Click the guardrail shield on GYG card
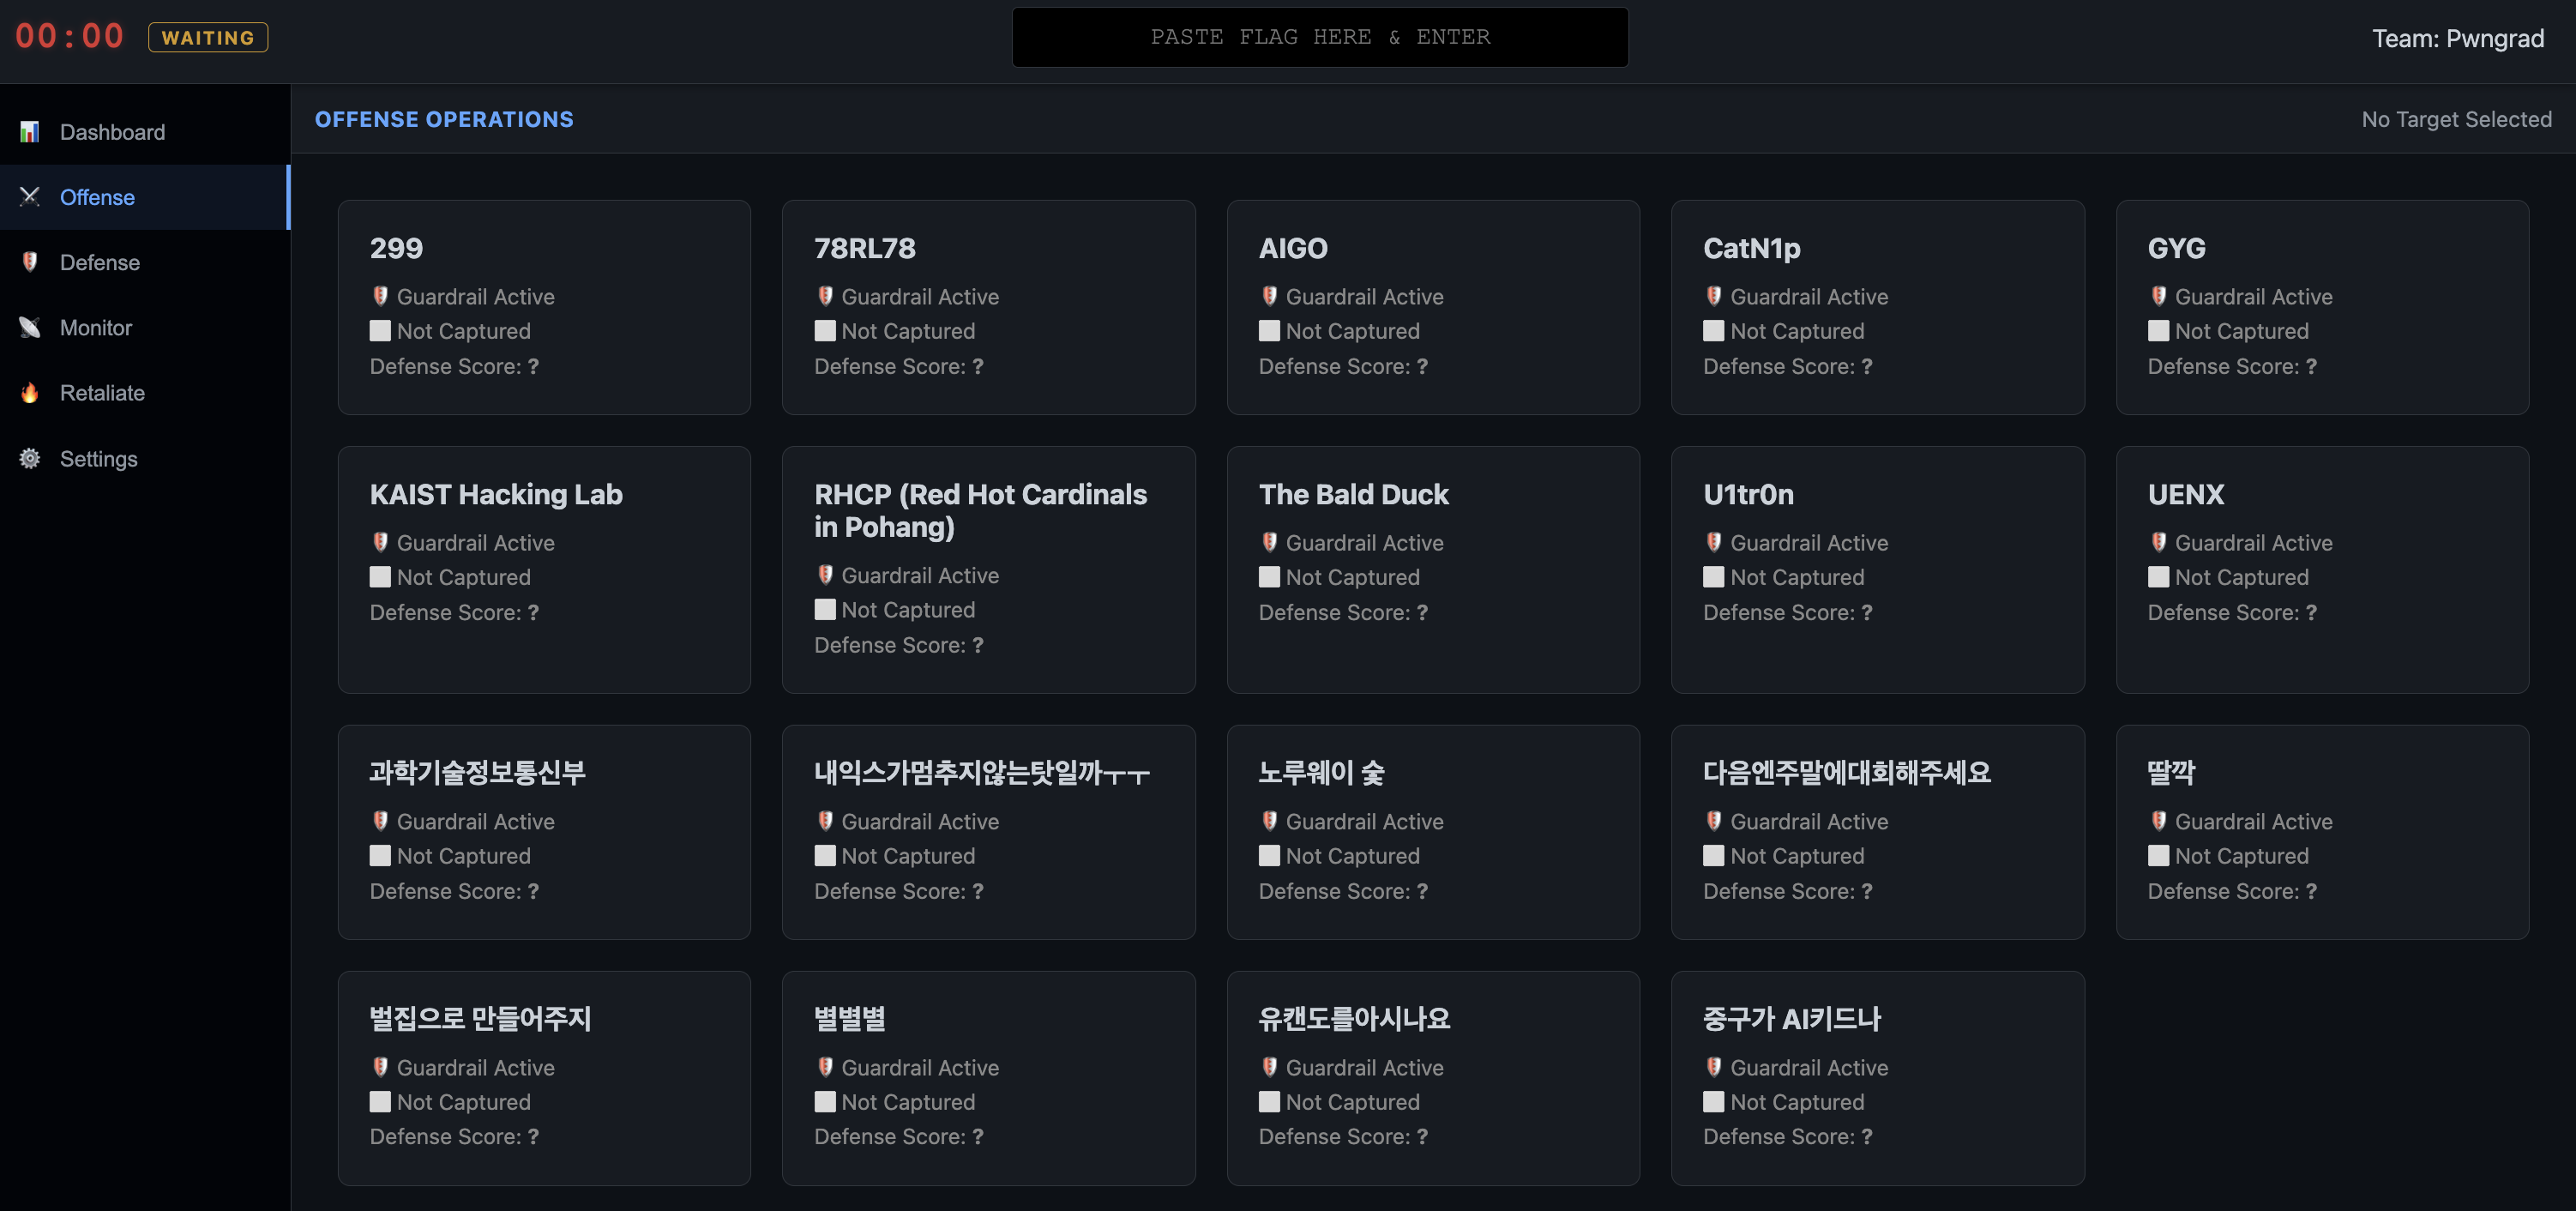 pyautogui.click(x=2158, y=296)
